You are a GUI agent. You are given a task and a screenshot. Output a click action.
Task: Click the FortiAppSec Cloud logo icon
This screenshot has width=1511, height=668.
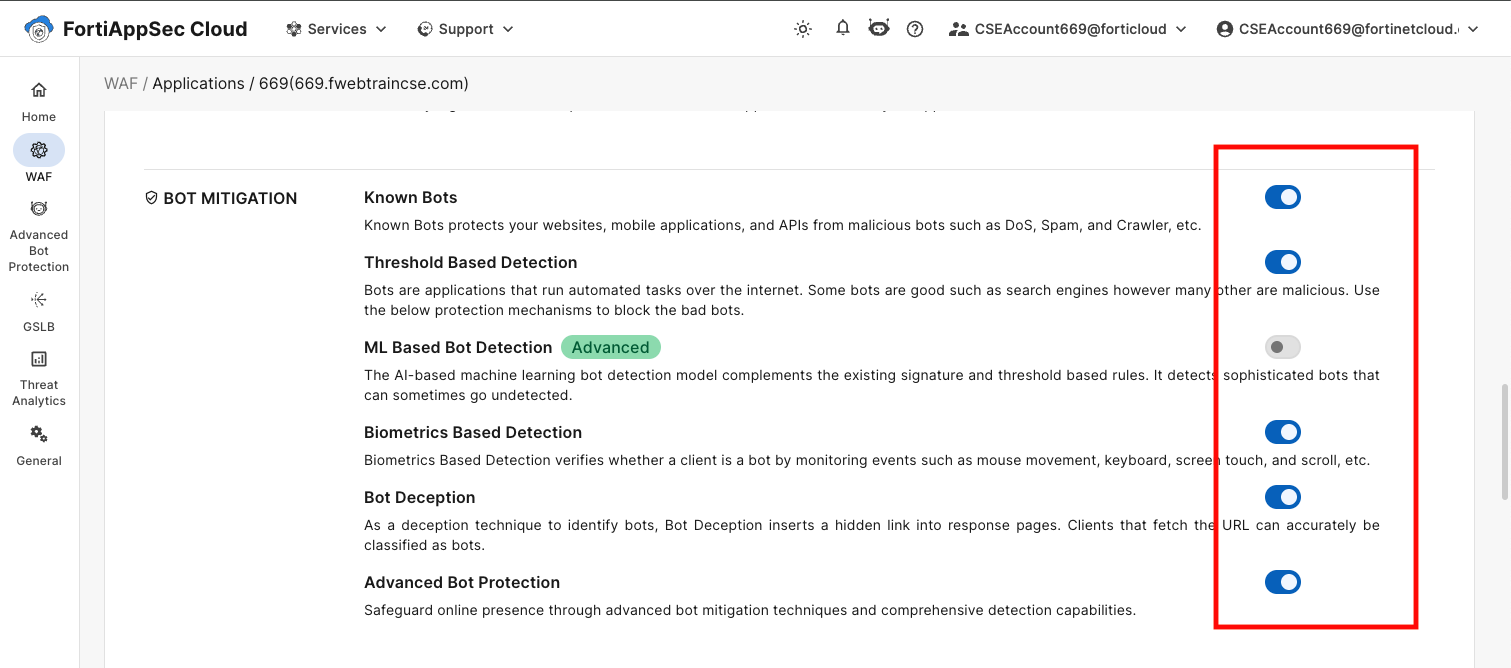coord(39,29)
